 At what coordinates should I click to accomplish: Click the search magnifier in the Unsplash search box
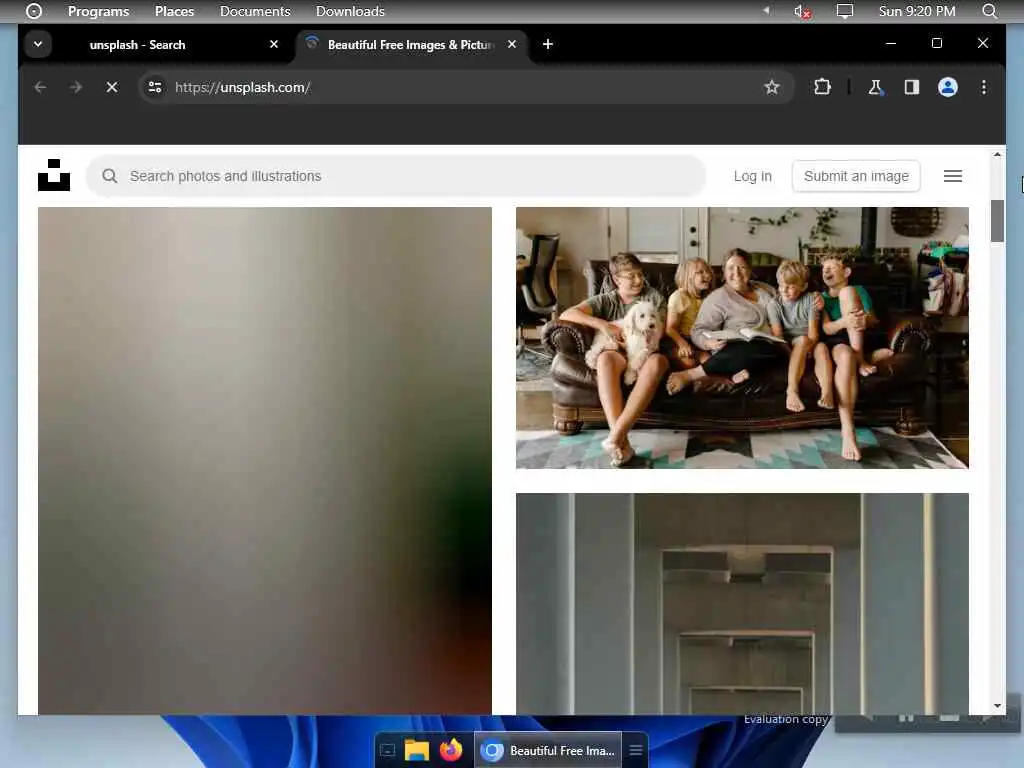pos(110,176)
